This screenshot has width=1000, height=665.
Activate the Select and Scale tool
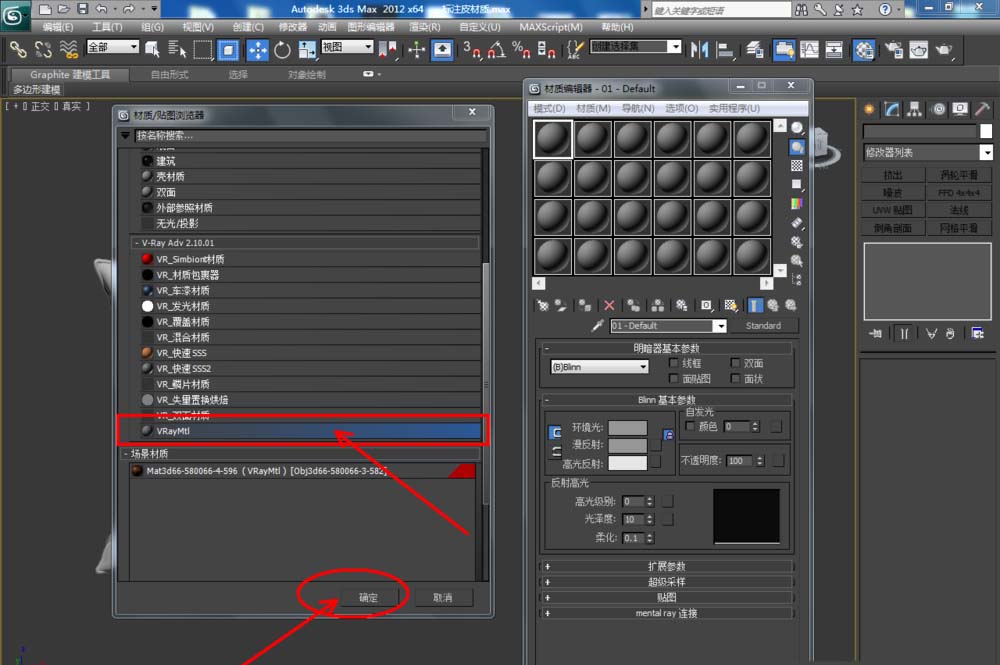click(307, 50)
